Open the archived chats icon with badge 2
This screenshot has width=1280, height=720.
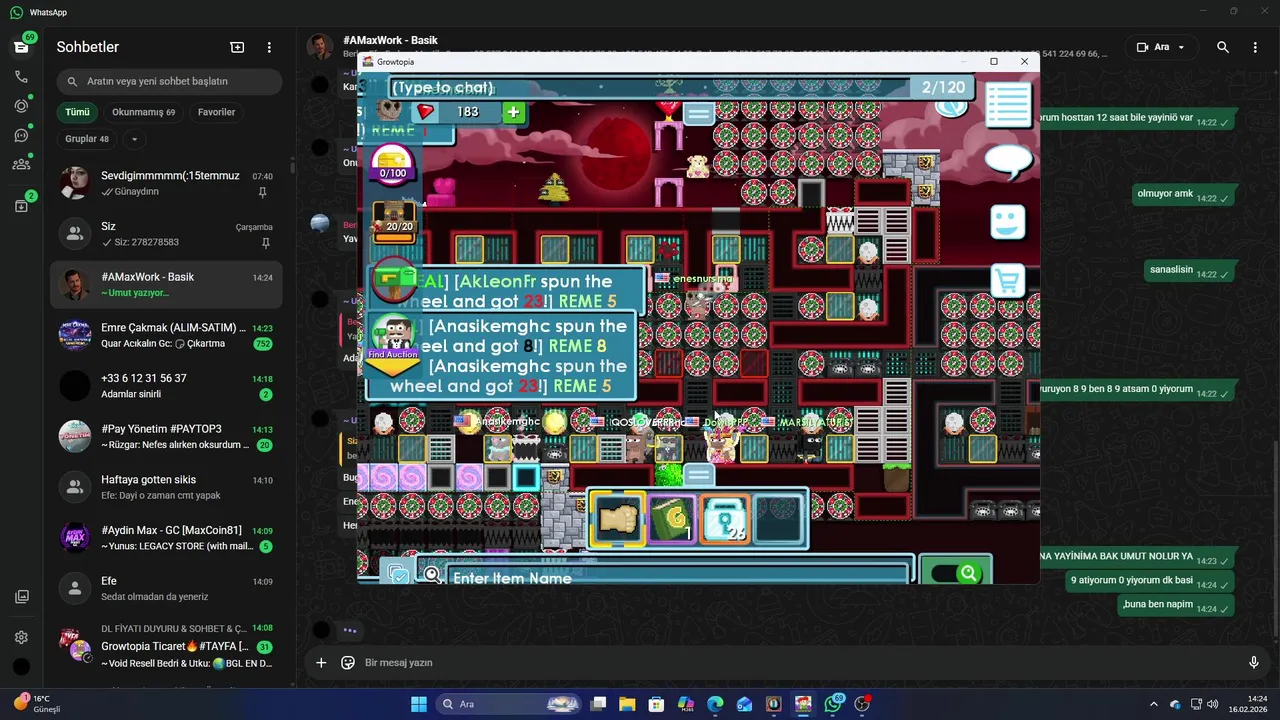pyautogui.click(x=21, y=206)
